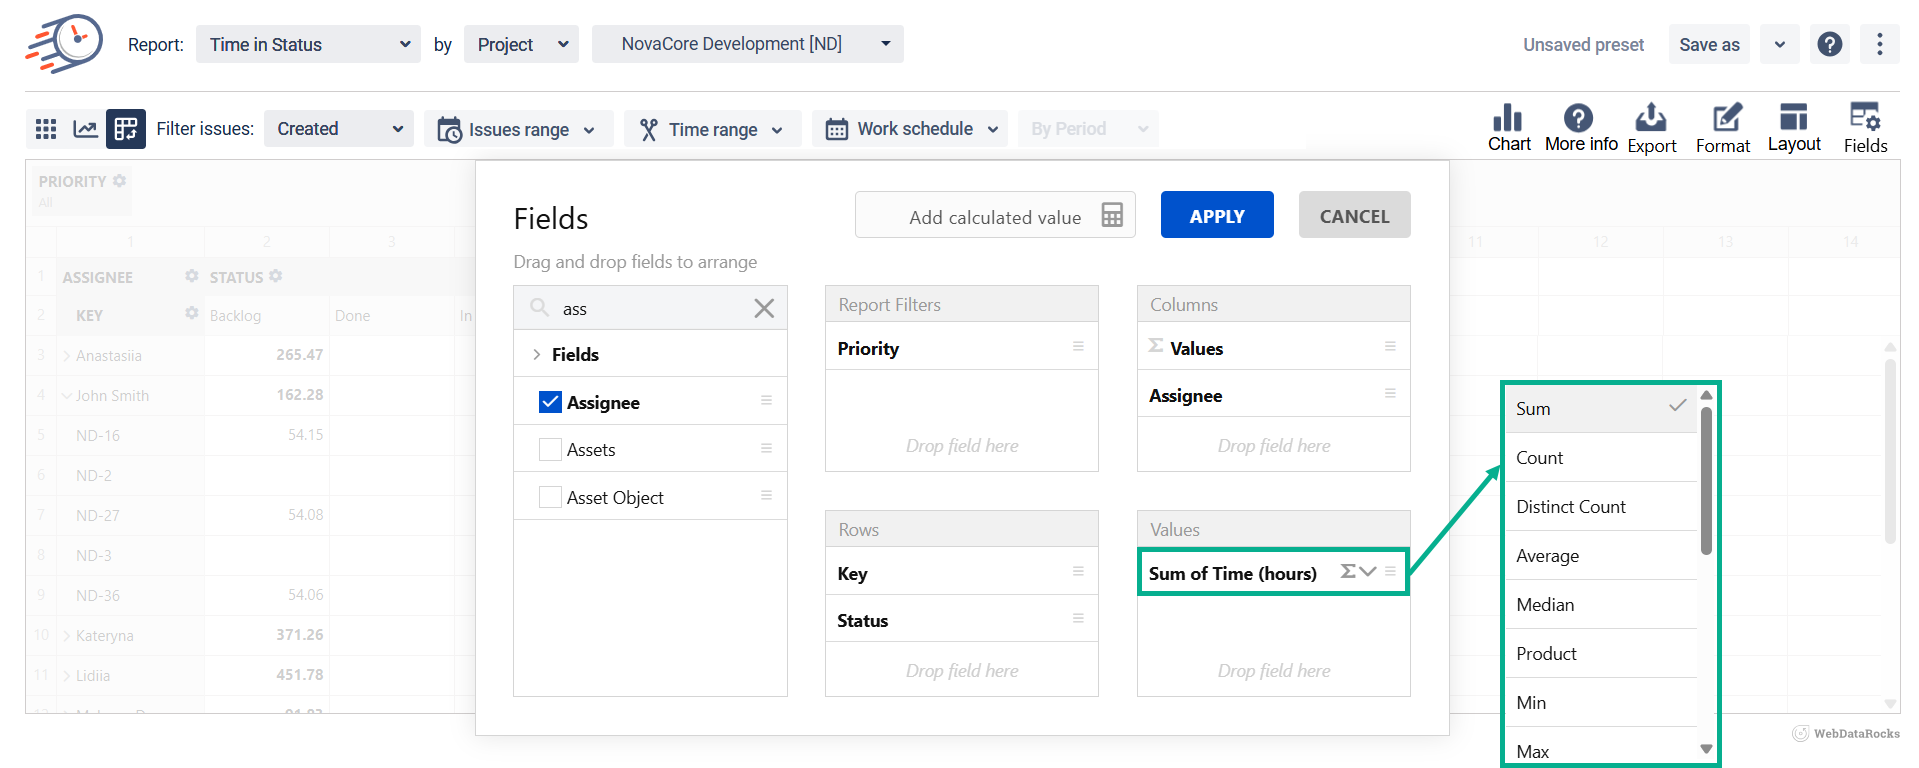Open the Time in Status report dropdown

308,45
